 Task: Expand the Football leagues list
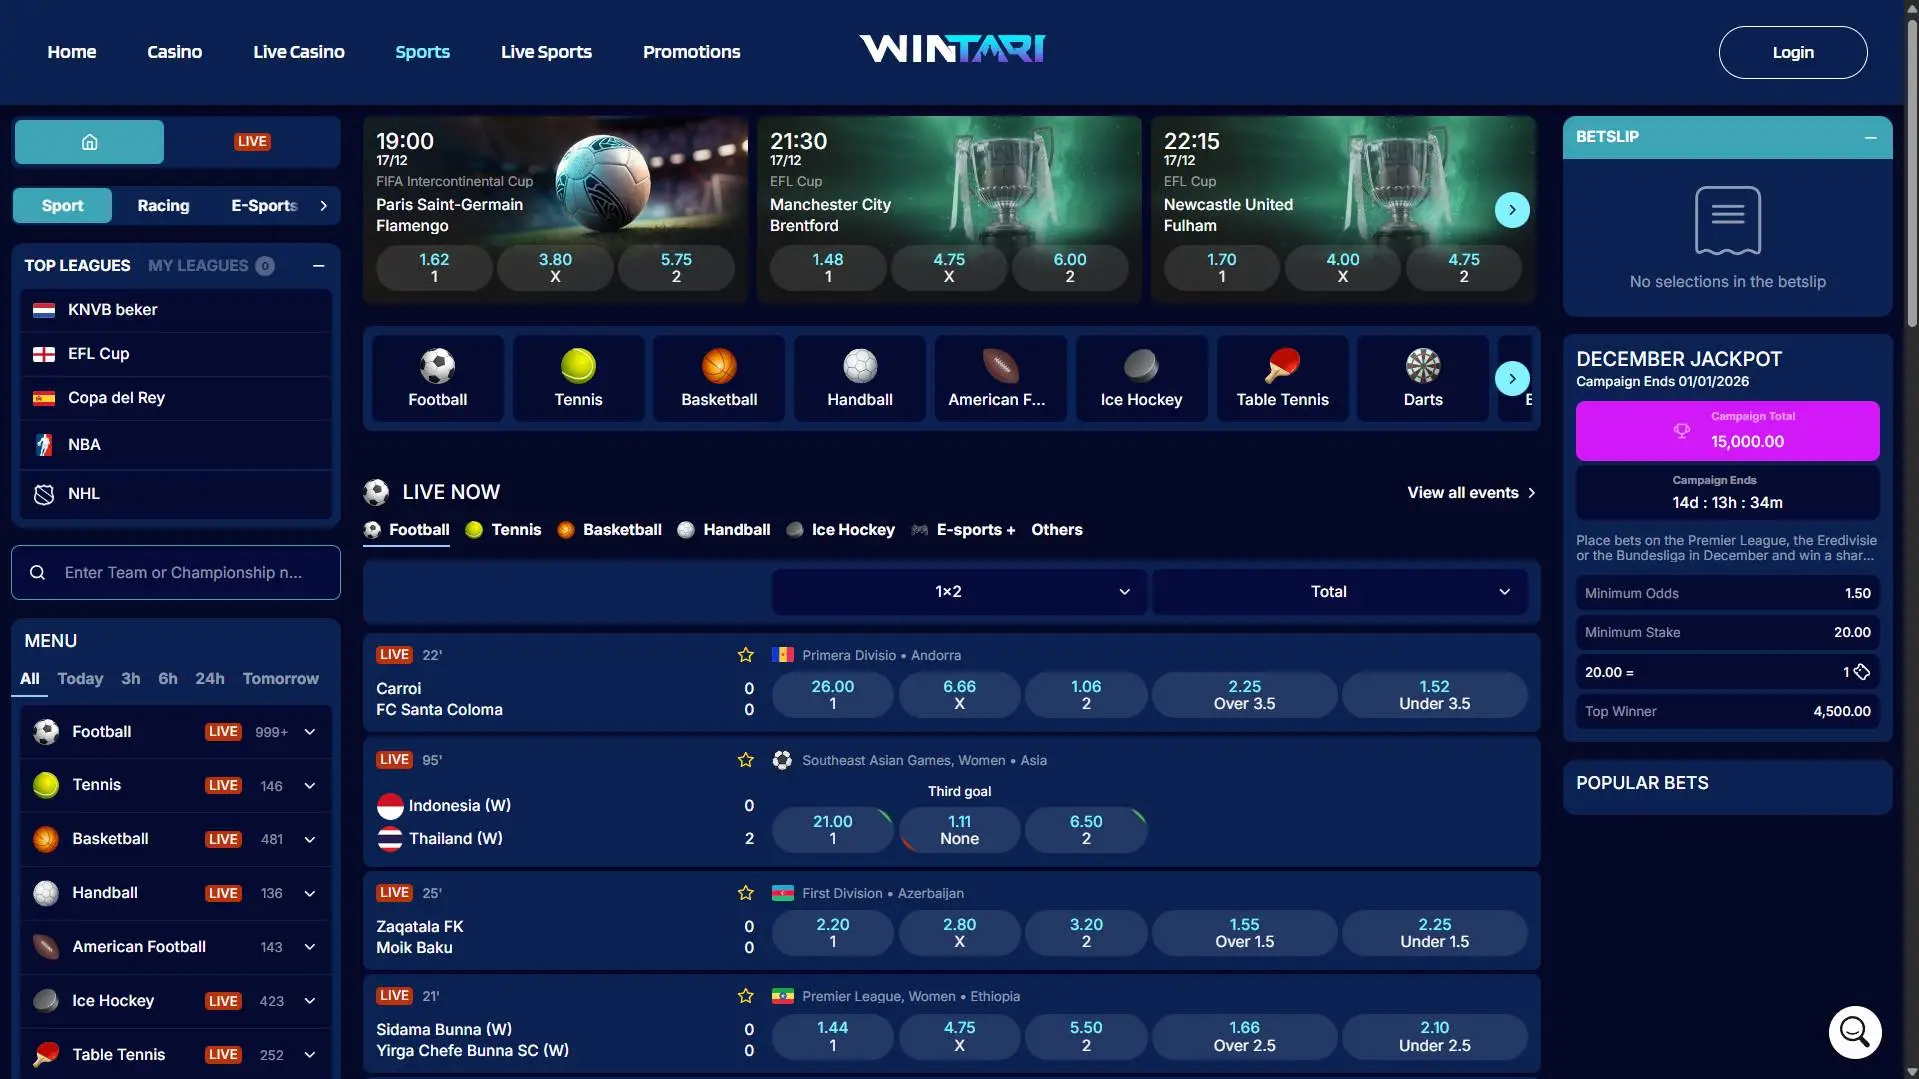(310, 731)
